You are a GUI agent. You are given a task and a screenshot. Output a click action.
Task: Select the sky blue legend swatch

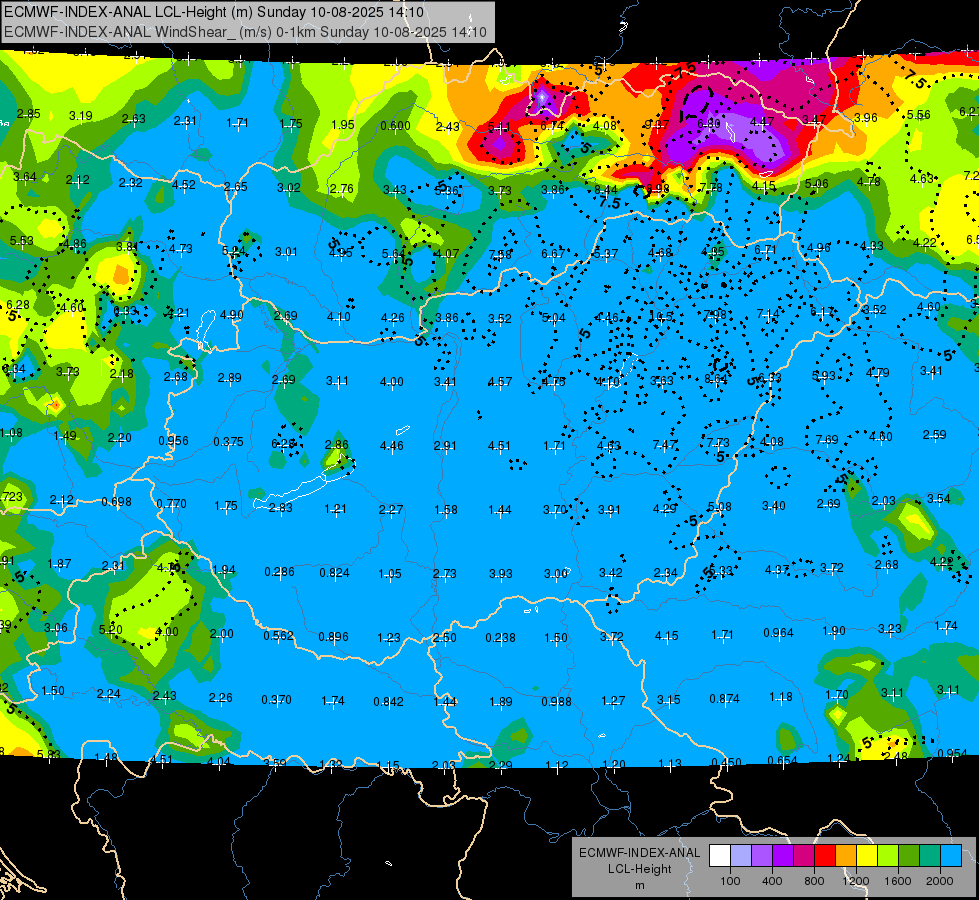point(952,856)
